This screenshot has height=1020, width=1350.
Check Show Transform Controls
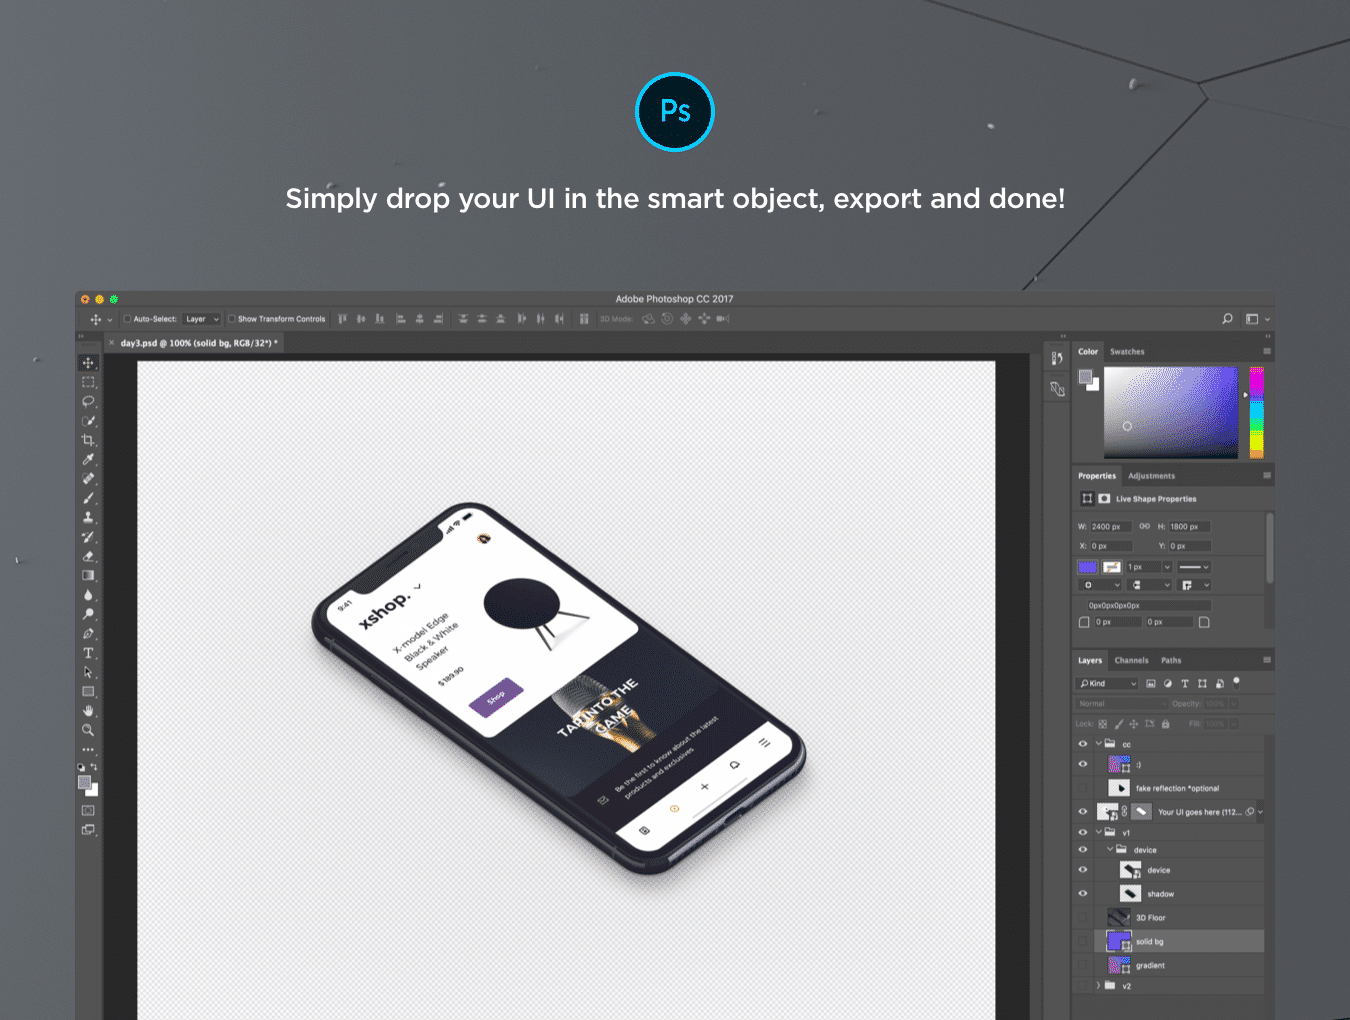tap(232, 319)
